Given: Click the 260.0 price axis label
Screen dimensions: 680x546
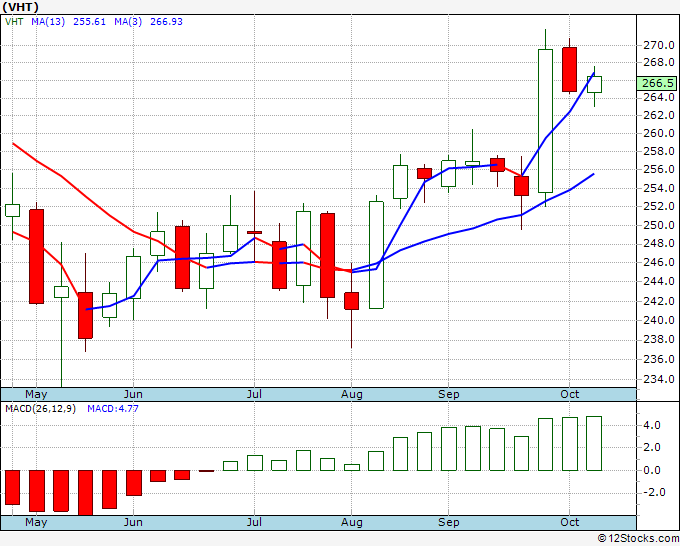Looking at the screenshot, I should click(x=659, y=133).
